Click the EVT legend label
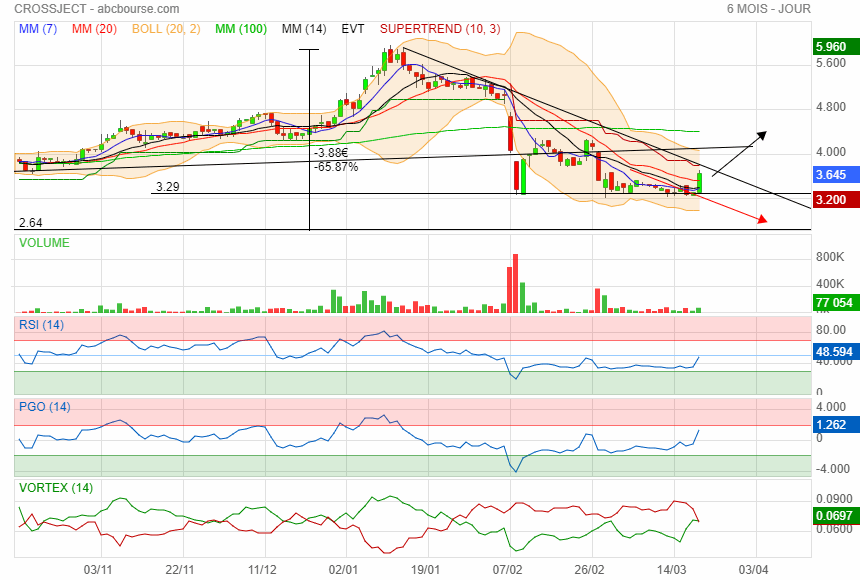This screenshot has height=580, width=860. point(353,29)
